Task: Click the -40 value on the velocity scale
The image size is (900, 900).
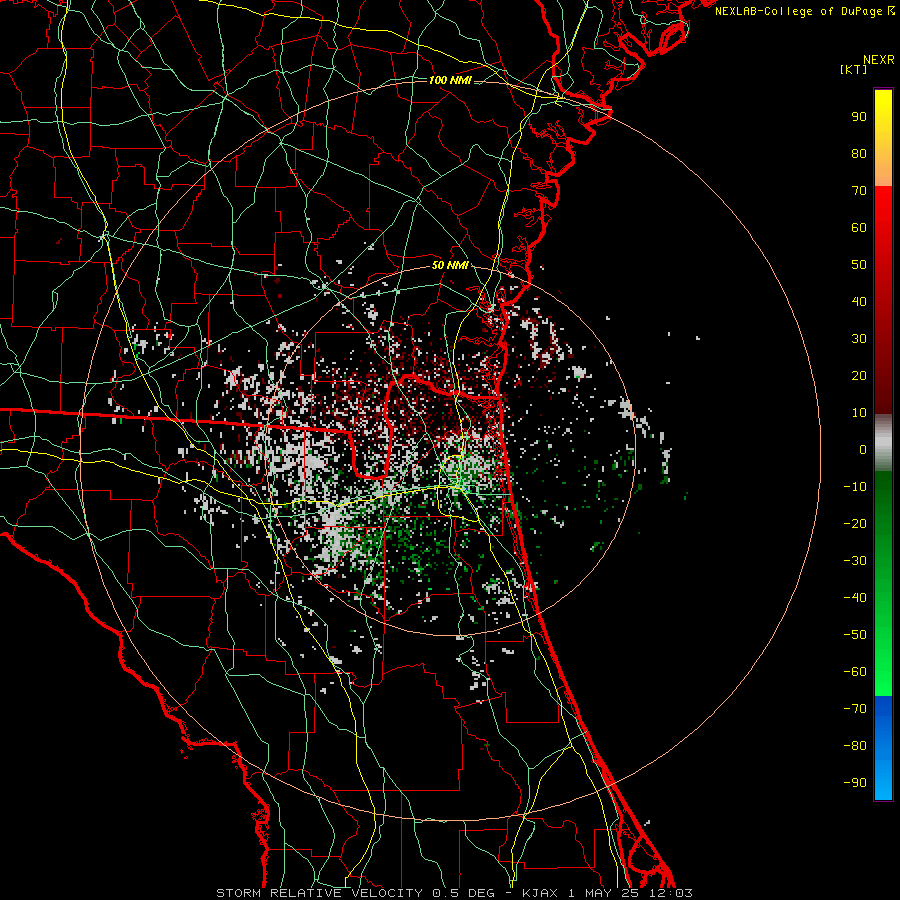Action: click(x=855, y=598)
